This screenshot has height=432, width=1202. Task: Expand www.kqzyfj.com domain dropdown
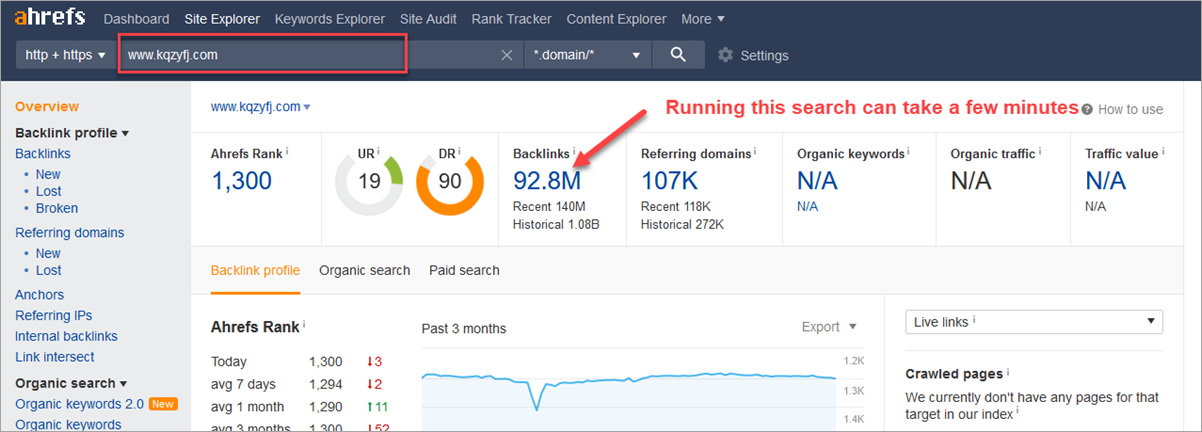click(260, 107)
